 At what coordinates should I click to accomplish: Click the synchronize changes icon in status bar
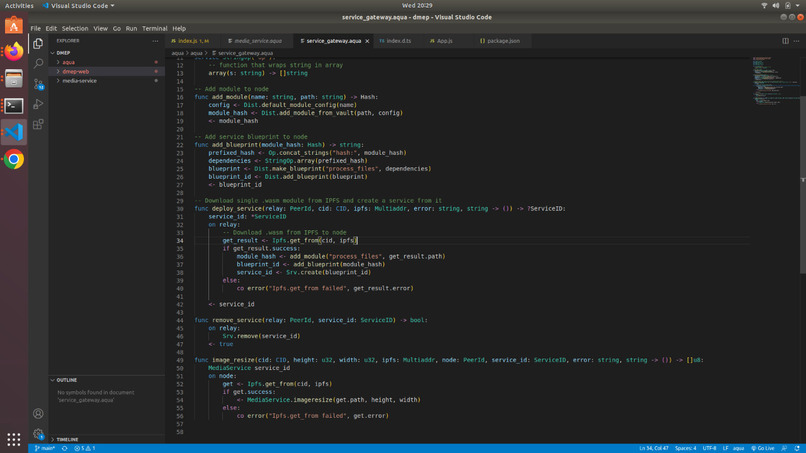[65, 448]
